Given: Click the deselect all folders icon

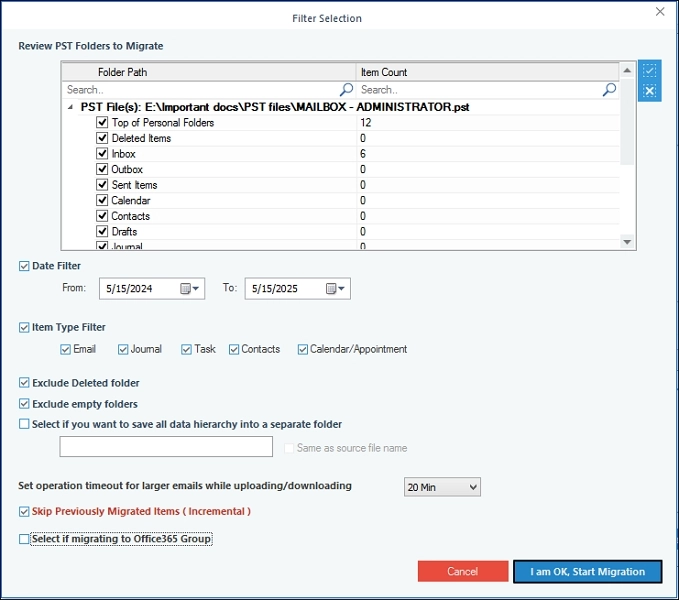Looking at the screenshot, I should click(650, 91).
